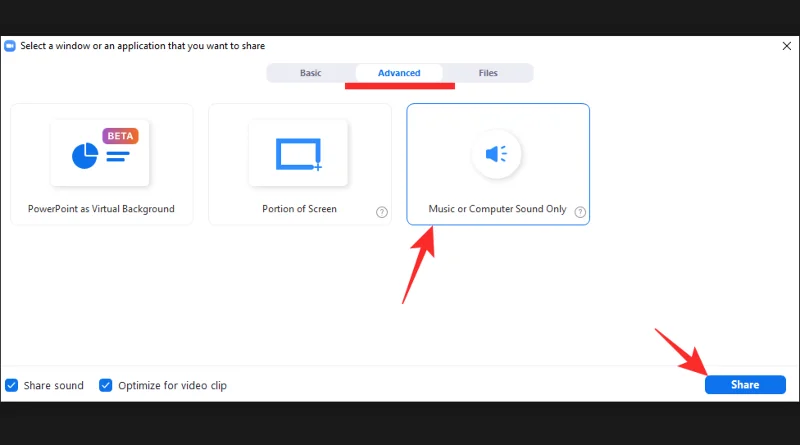Image resolution: width=800 pixels, height=445 pixels.
Task: Uncheck Optimize for video clip checkbox
Action: (x=106, y=385)
